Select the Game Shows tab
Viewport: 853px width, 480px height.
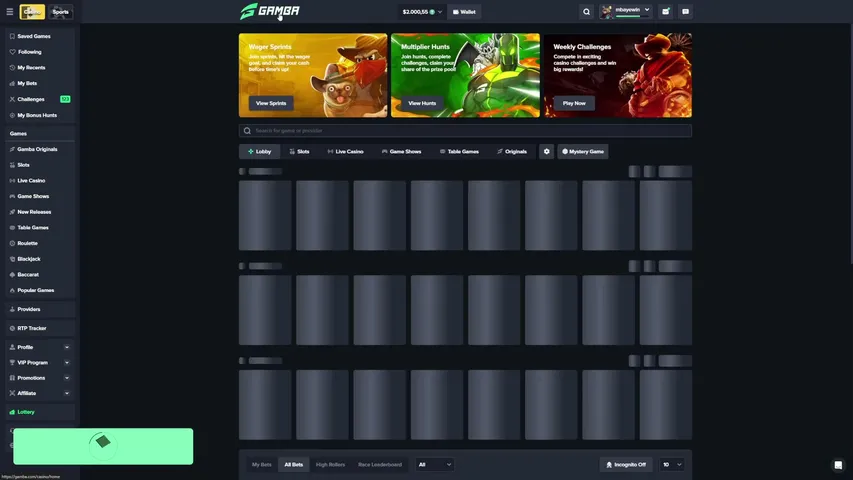(401, 152)
